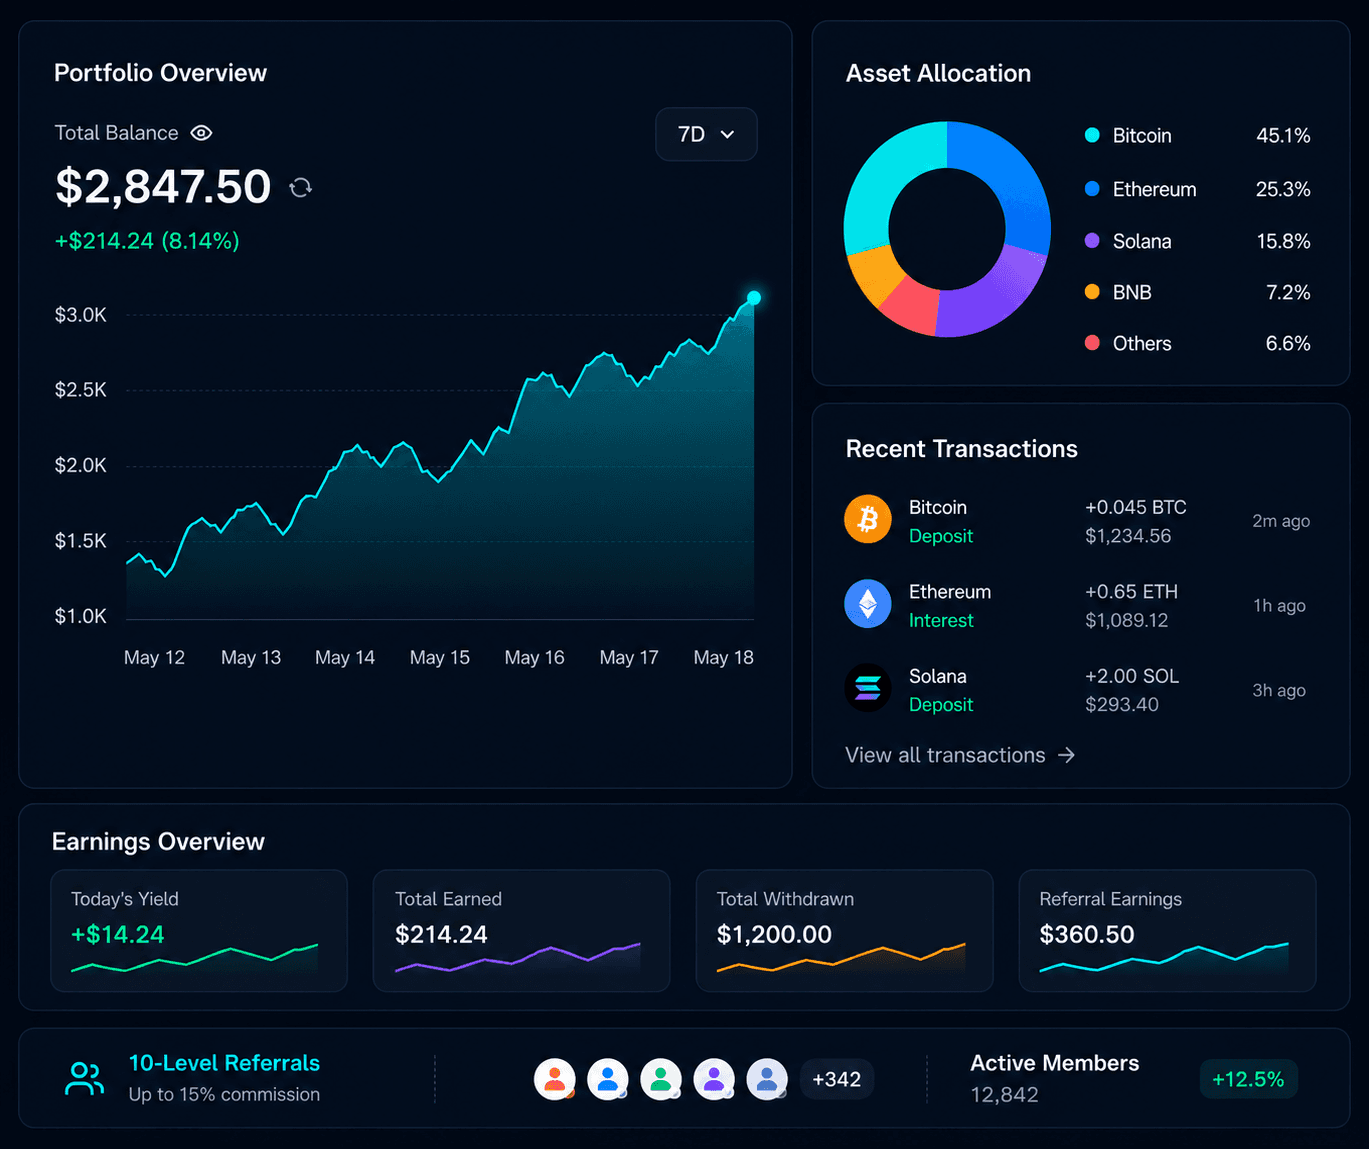Click the Solana 15.8% value
Image resolution: width=1369 pixels, height=1149 pixels.
click(1283, 241)
